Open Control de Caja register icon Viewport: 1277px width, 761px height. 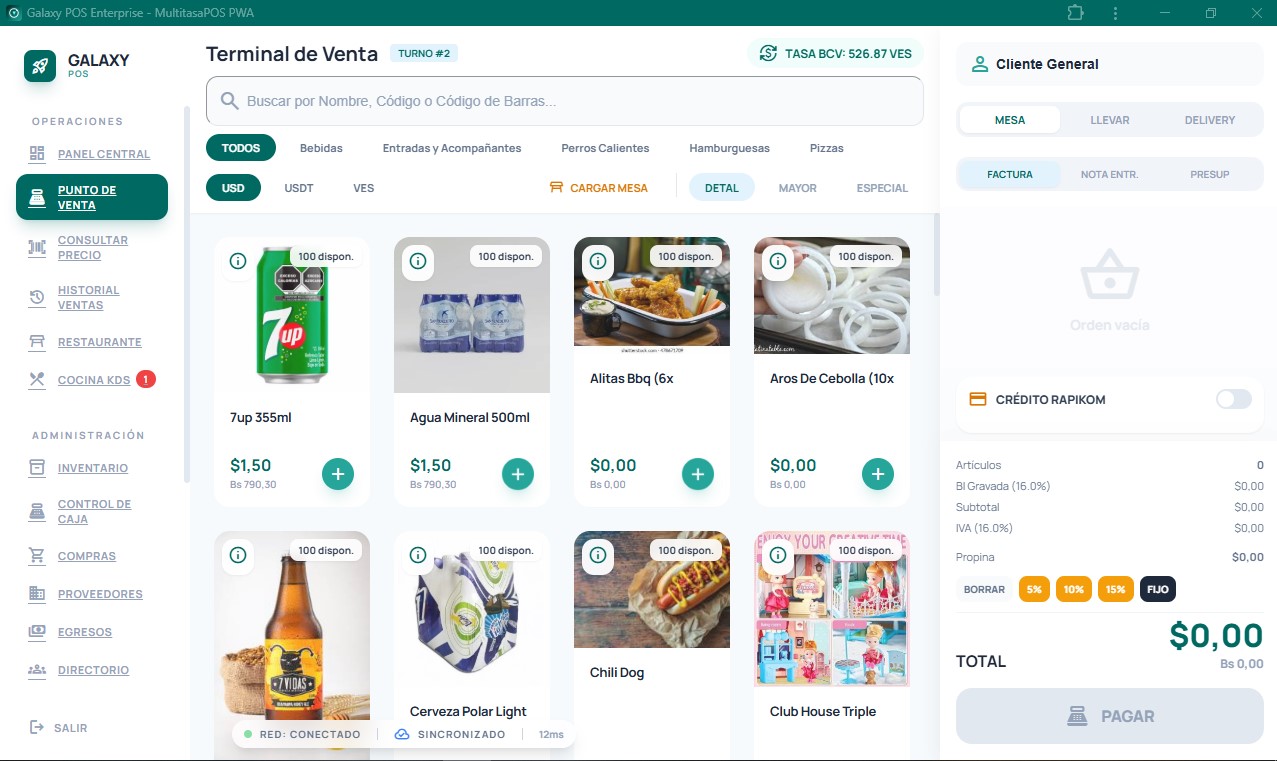[x=37, y=512]
